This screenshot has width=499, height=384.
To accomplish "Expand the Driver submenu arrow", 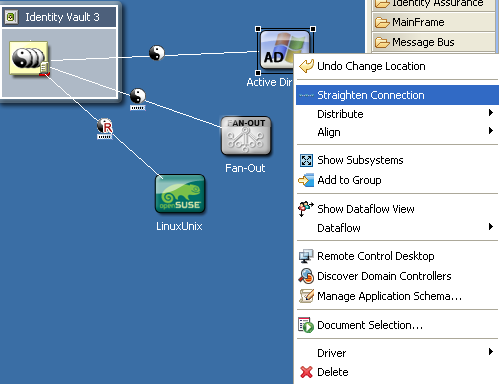I will [x=491, y=352].
